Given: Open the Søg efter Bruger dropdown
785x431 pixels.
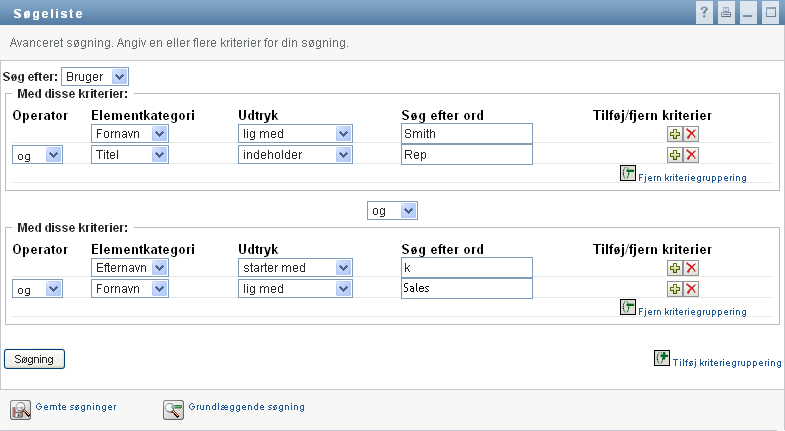Looking at the screenshot, I should (x=95, y=77).
